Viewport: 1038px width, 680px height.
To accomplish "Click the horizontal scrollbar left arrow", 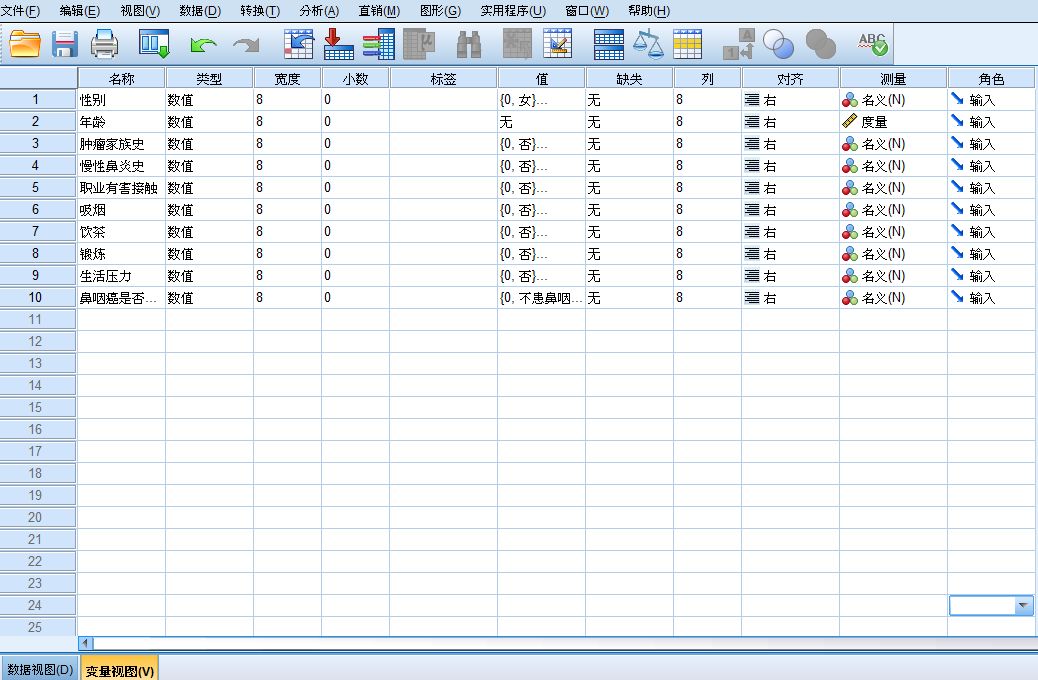I will coord(85,642).
